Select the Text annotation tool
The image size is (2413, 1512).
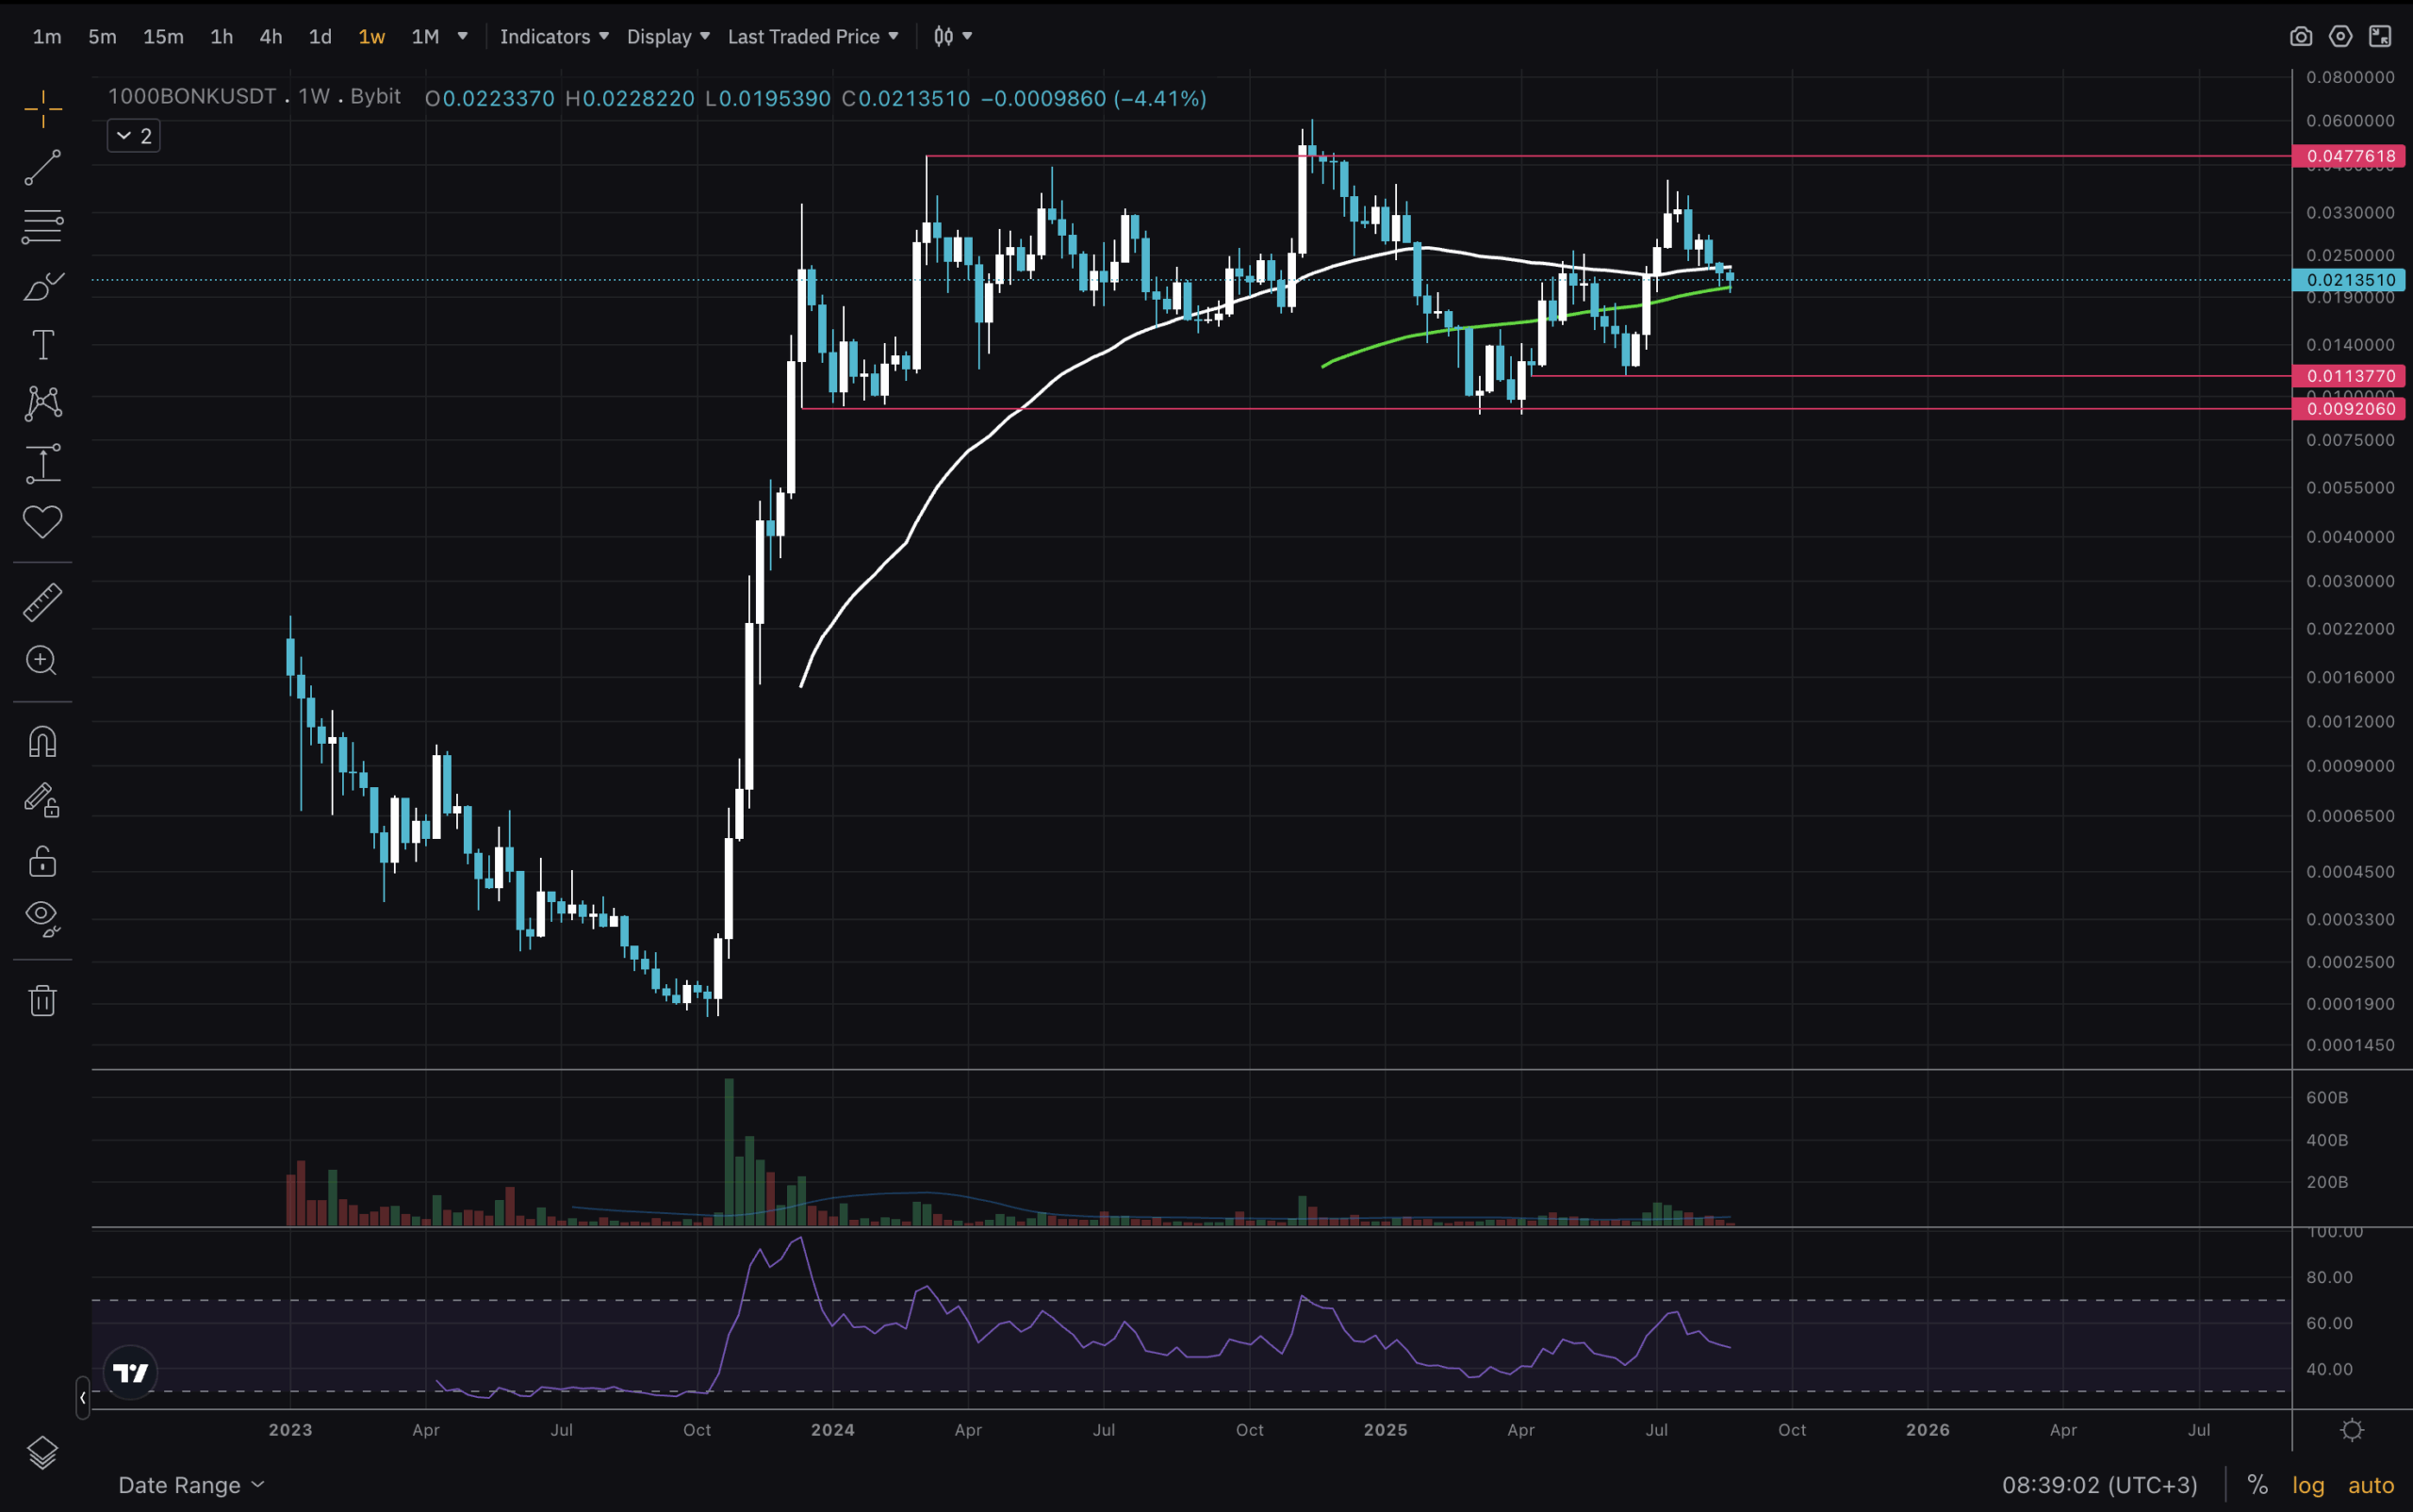(x=42, y=345)
